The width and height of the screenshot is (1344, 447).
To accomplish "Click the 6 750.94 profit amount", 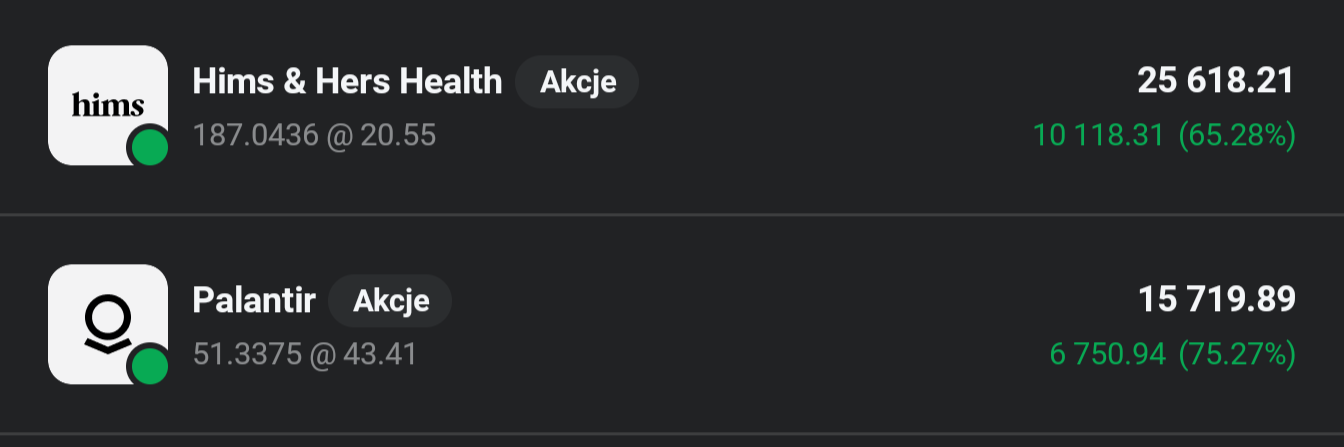I will pos(1107,354).
